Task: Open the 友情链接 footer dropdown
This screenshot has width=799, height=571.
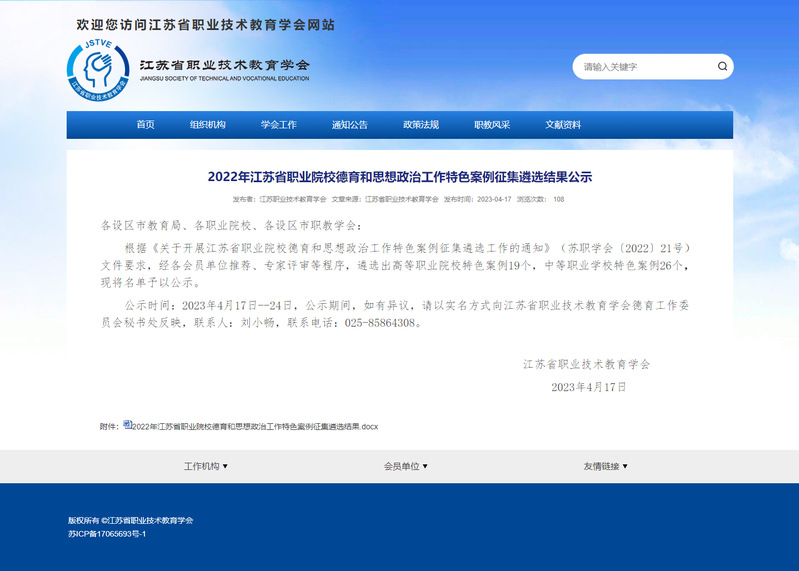Action: pyautogui.click(x=606, y=466)
